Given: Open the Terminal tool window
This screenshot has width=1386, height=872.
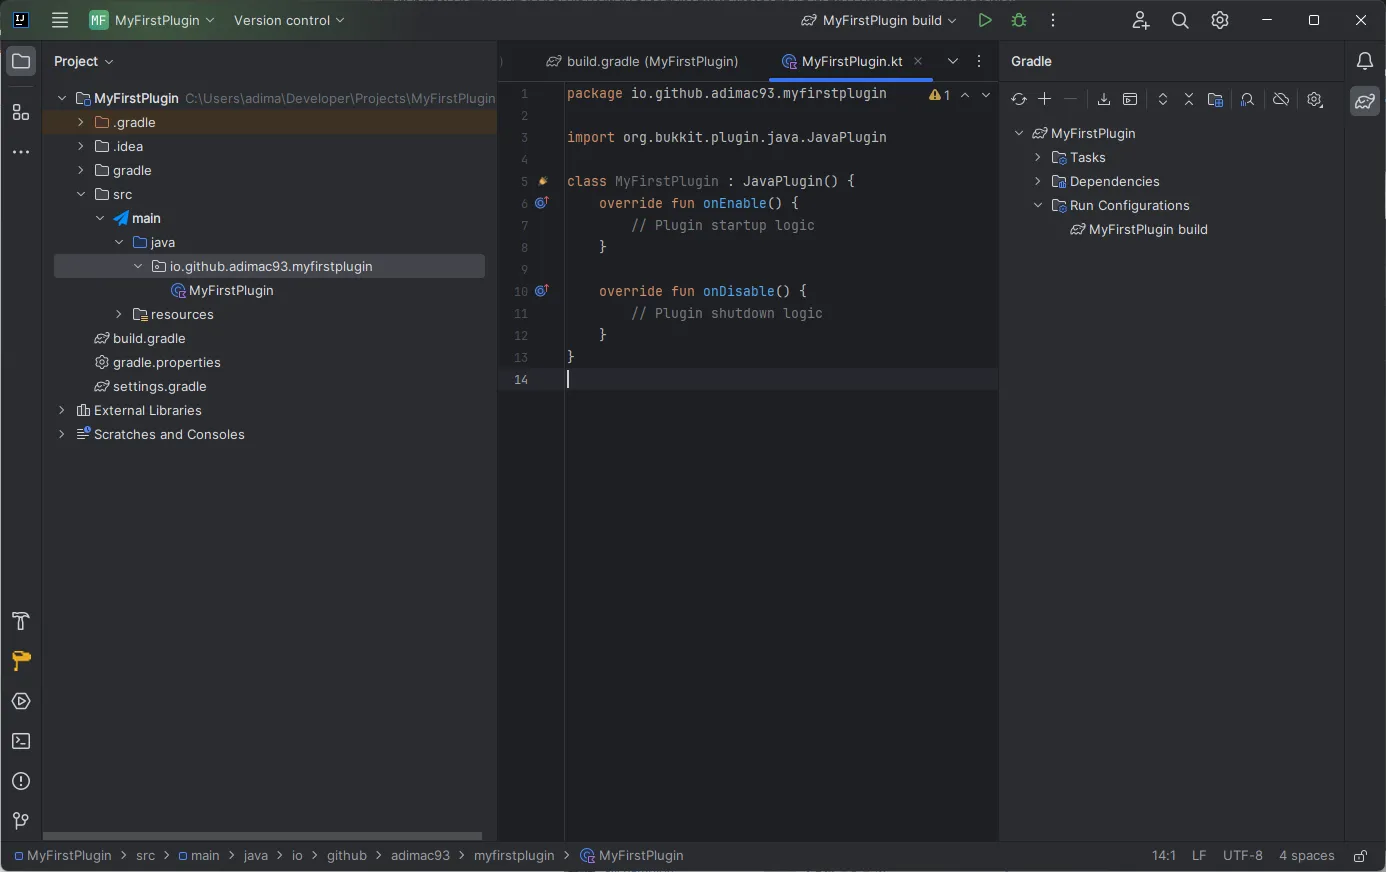Looking at the screenshot, I should (20, 741).
